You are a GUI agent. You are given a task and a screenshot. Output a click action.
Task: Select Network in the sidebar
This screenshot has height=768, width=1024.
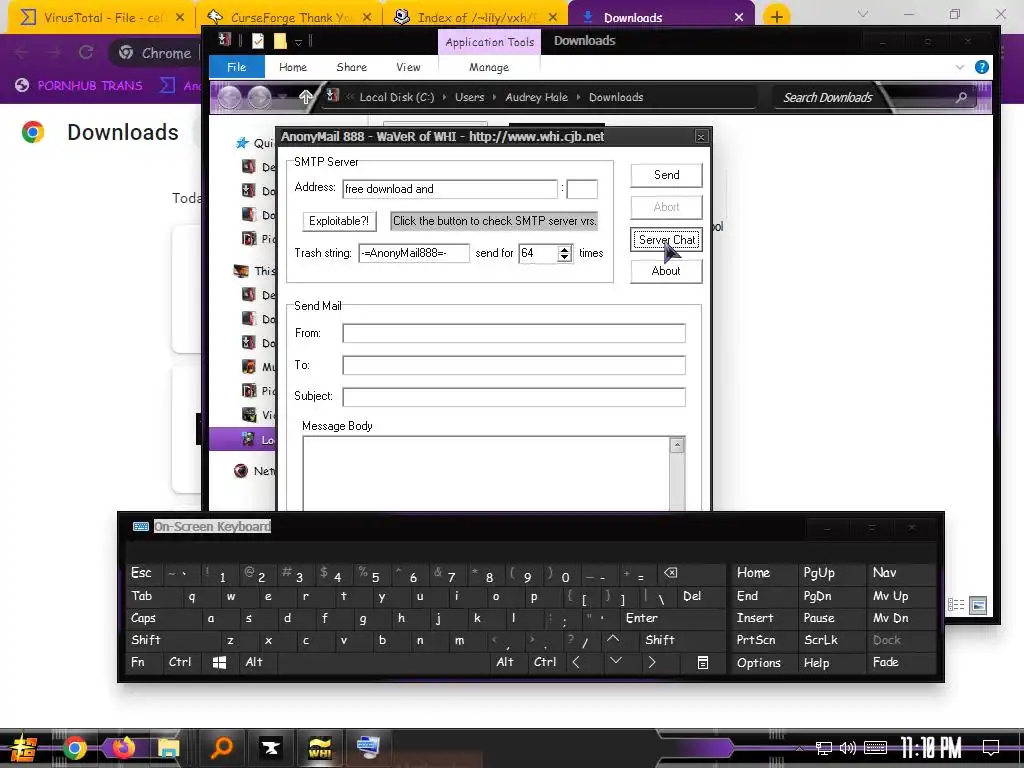(254, 471)
